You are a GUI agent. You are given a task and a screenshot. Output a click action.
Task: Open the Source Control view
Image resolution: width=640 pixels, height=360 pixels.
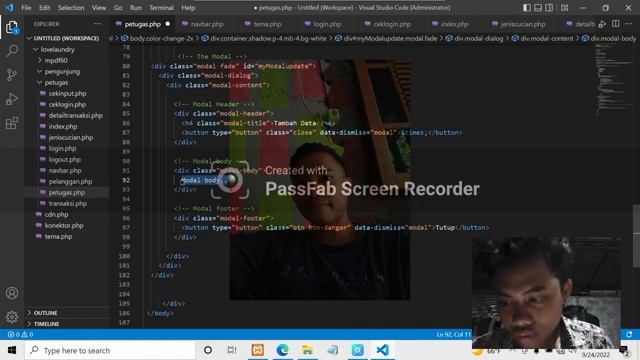tap(12, 75)
